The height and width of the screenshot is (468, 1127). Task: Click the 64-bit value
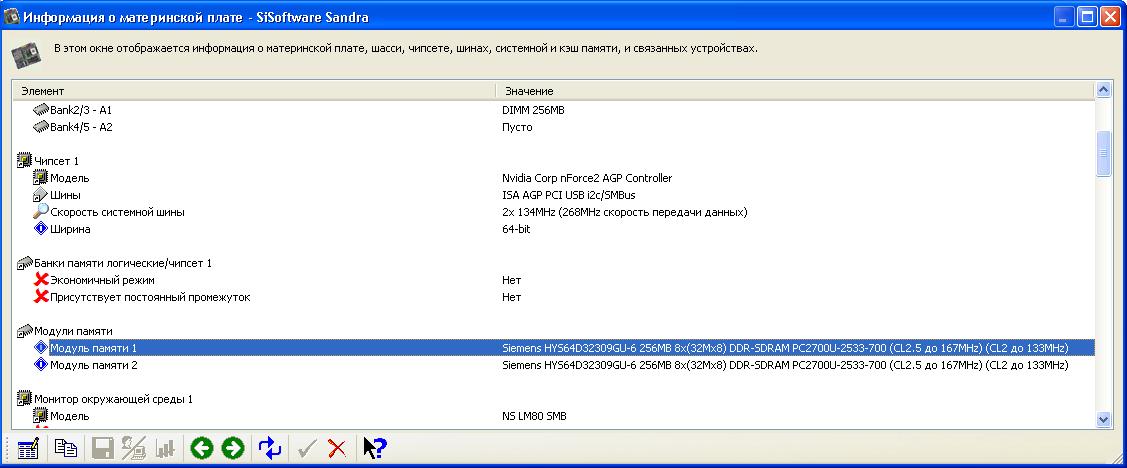(516, 229)
